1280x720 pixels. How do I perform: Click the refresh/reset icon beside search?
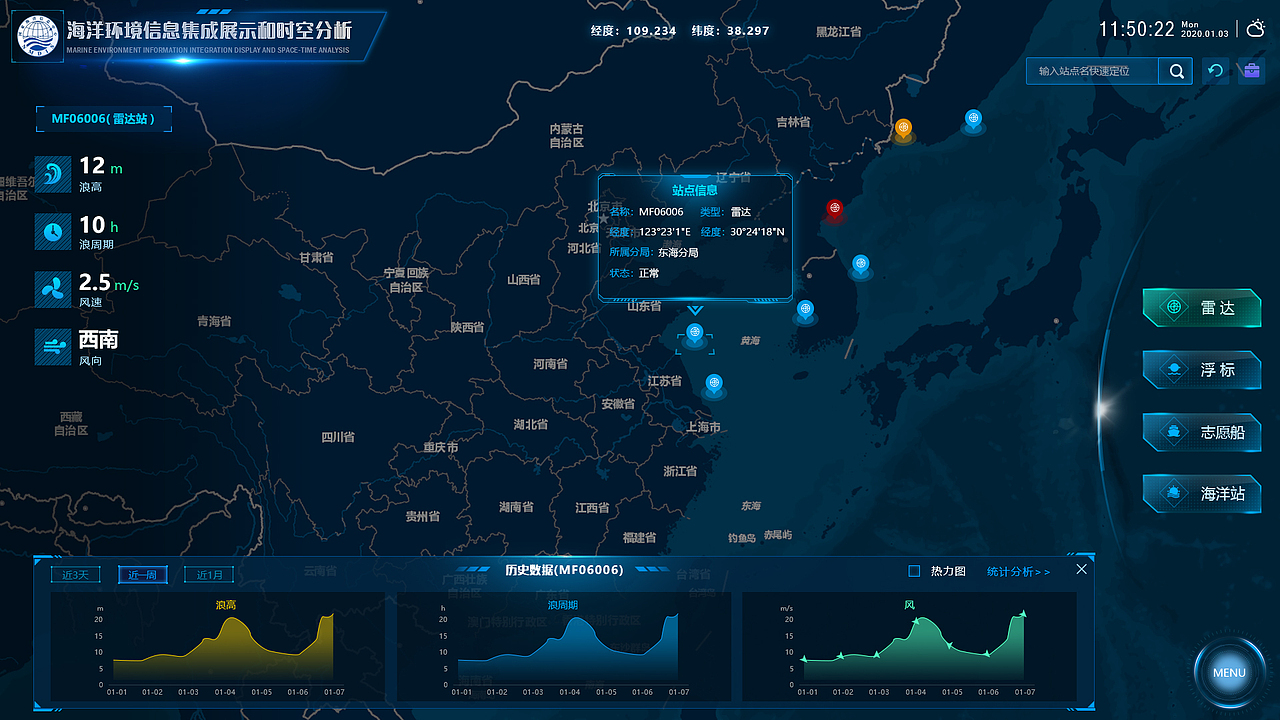[x=1215, y=71]
